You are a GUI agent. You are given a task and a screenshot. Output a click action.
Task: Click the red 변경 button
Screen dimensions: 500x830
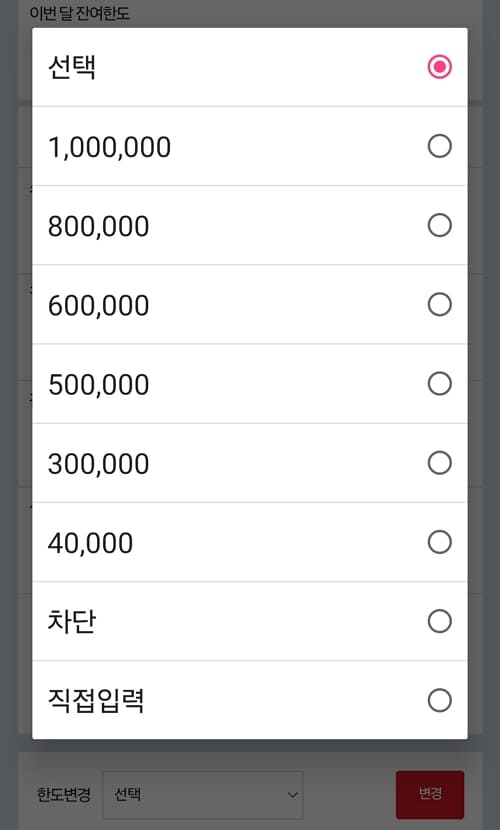point(430,794)
